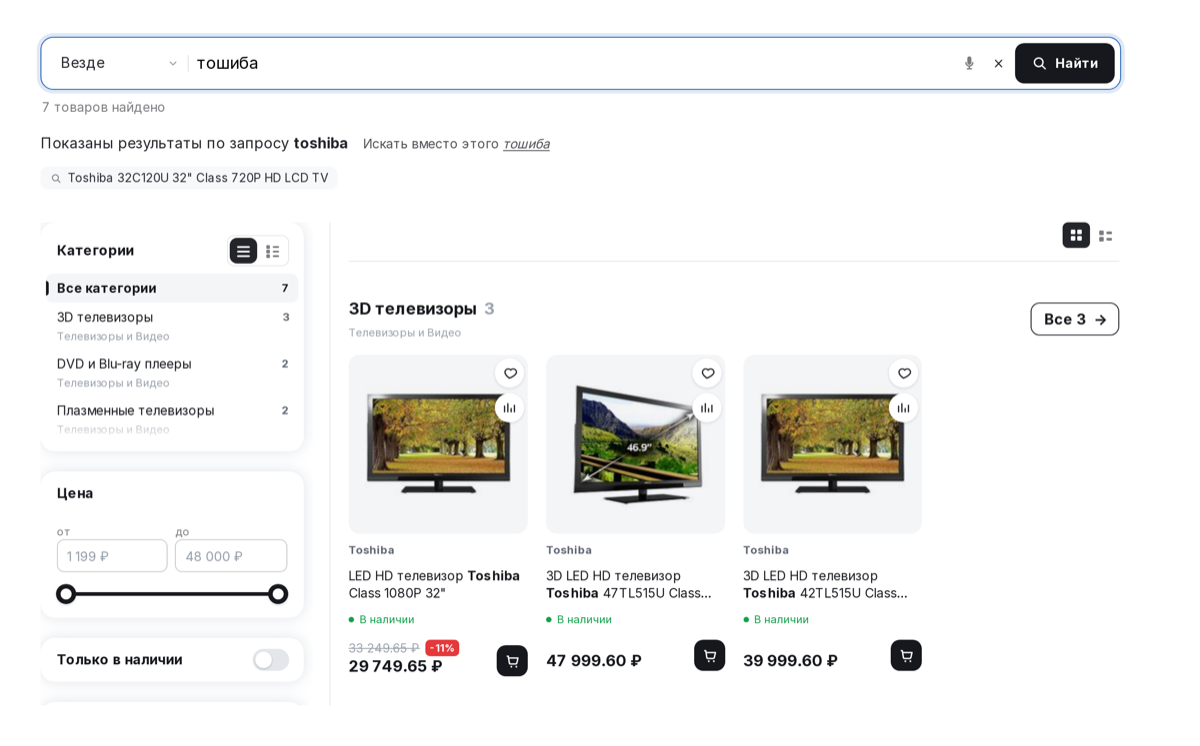Image resolution: width=1200 pixels, height=746 pixels.
Task: Add Toshiba 47TL515U to cart
Action: 710,655
